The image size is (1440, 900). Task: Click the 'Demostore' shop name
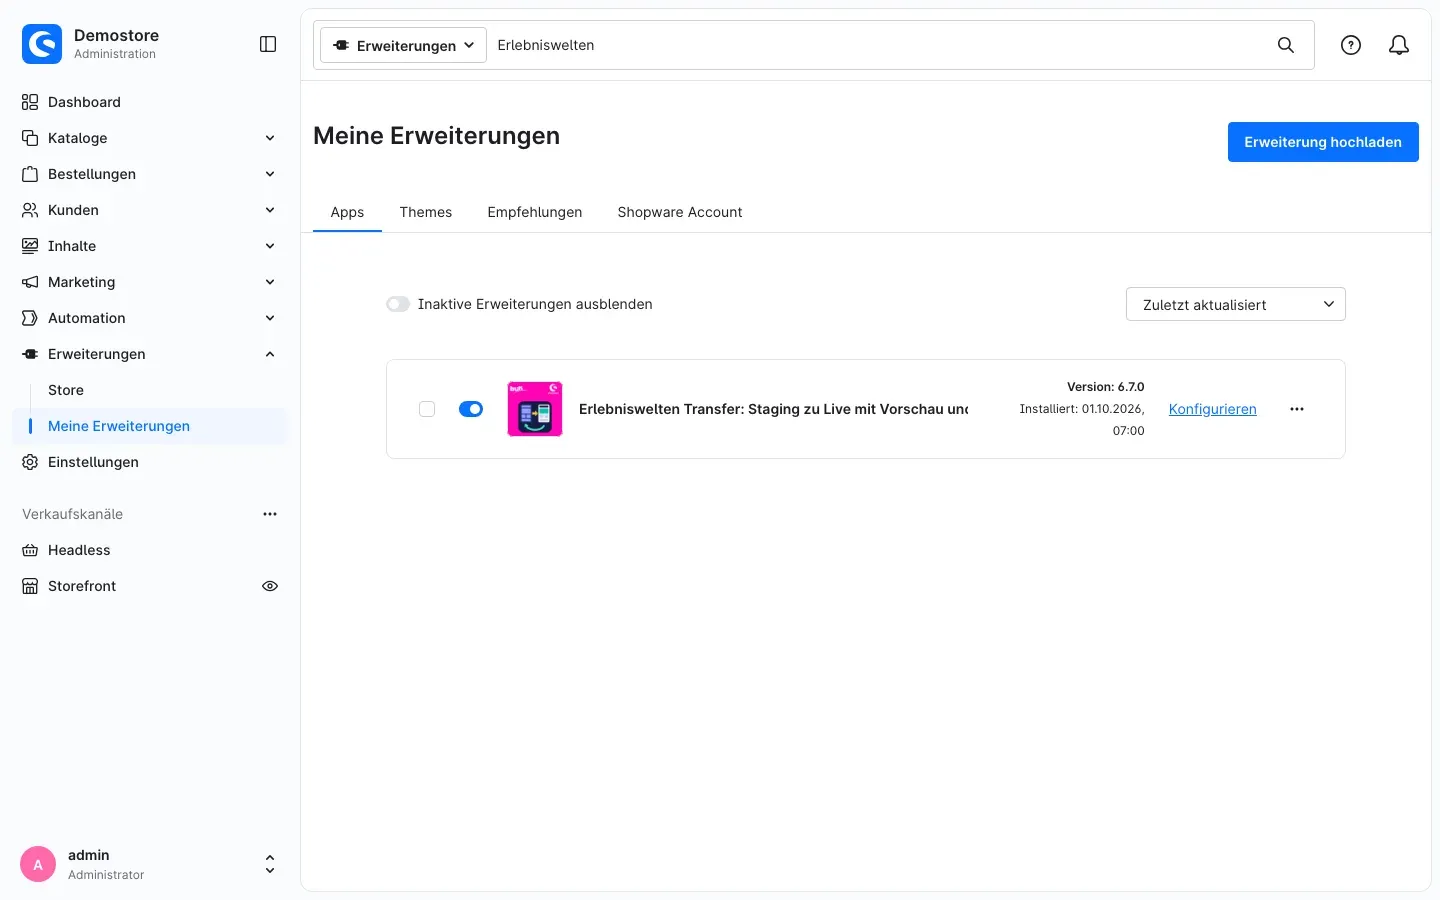(116, 35)
